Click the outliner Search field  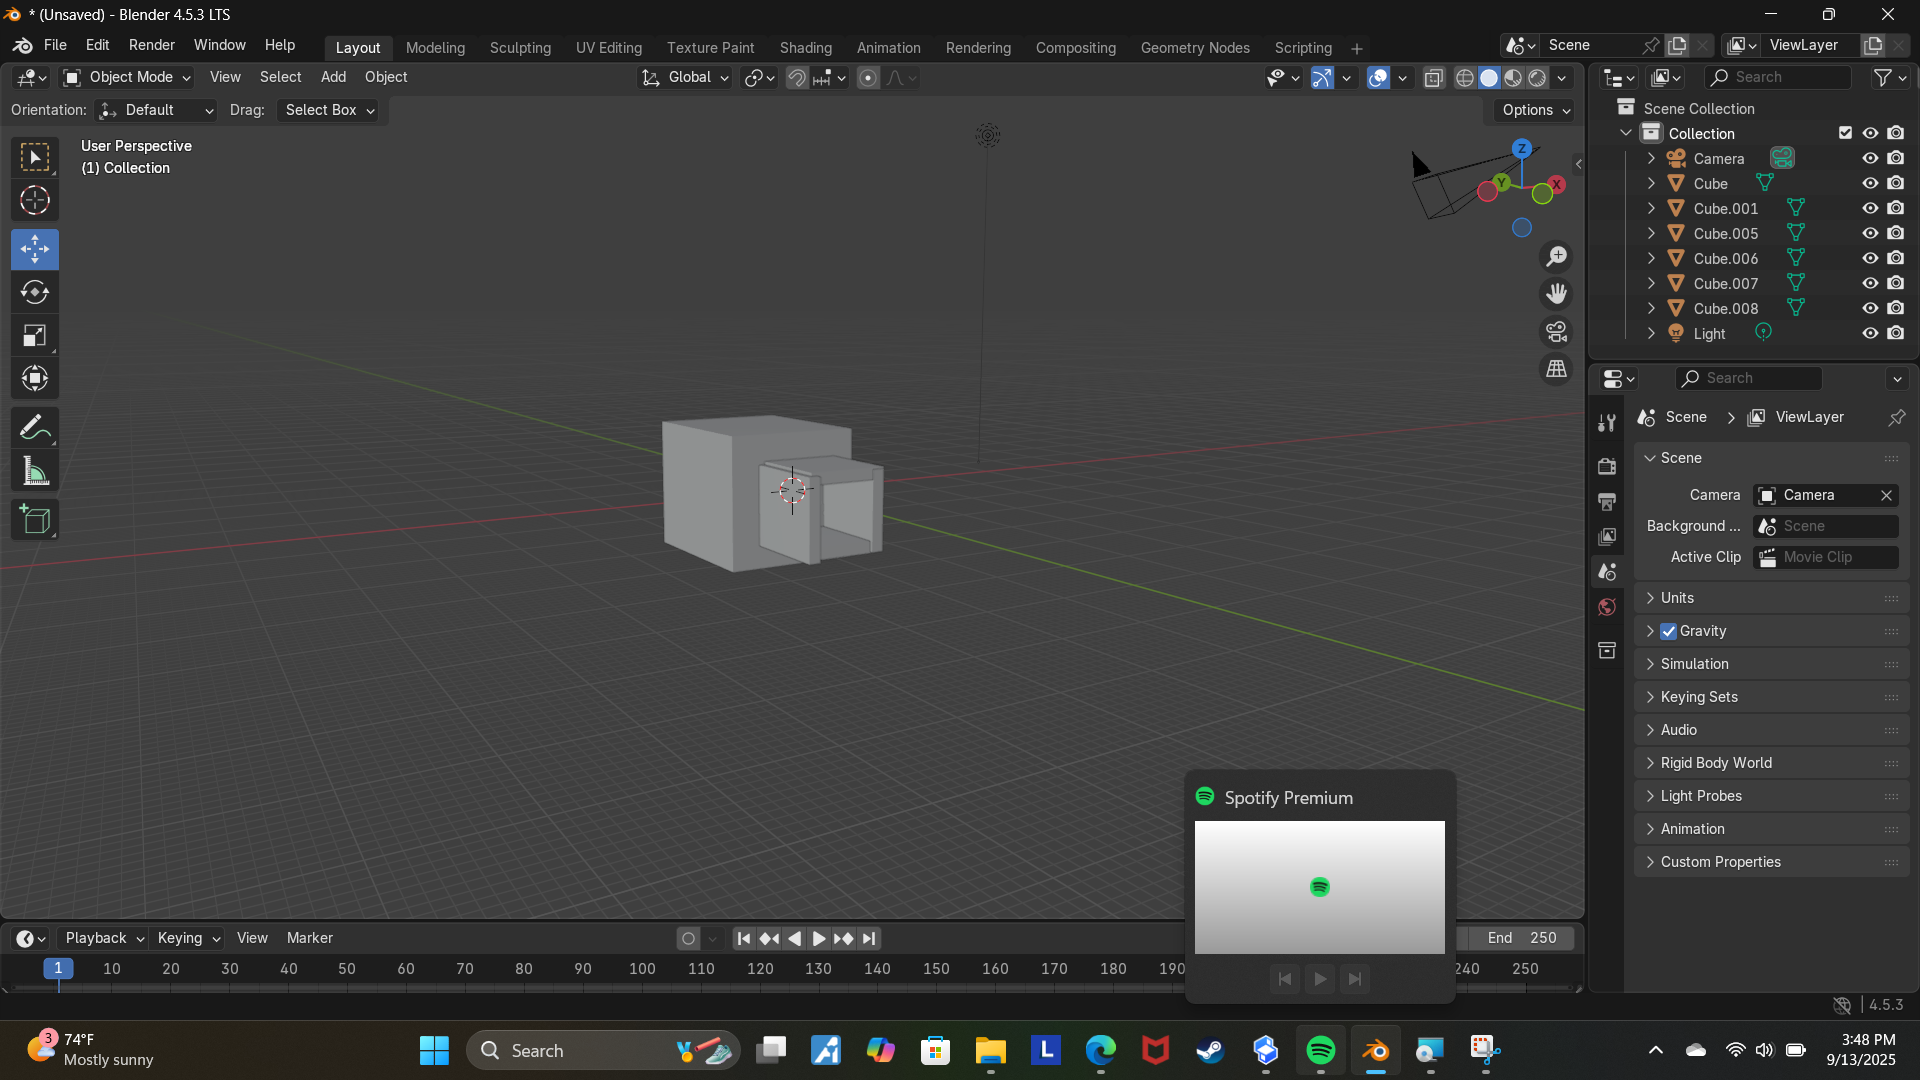click(x=1777, y=77)
